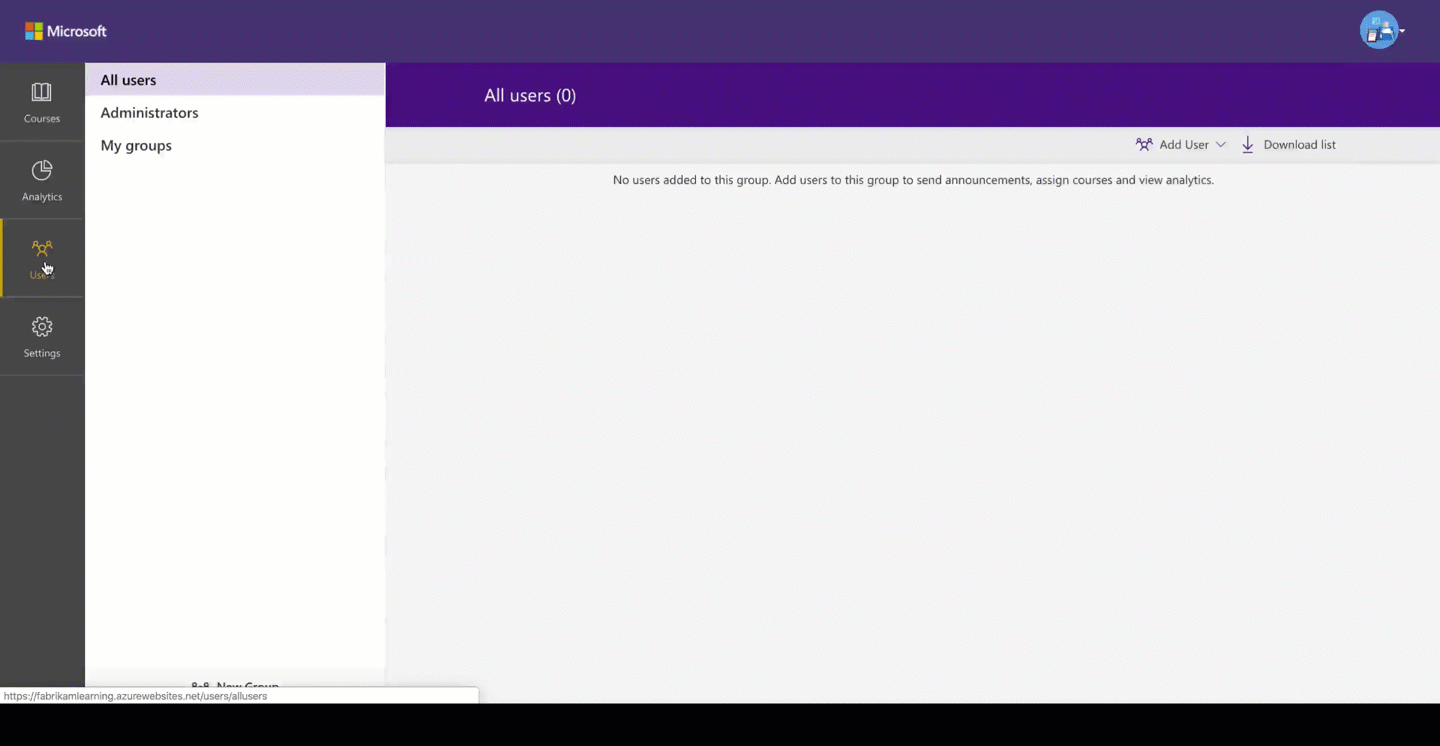Click the empty group instructions message
The image size is (1440, 746).
(x=913, y=180)
